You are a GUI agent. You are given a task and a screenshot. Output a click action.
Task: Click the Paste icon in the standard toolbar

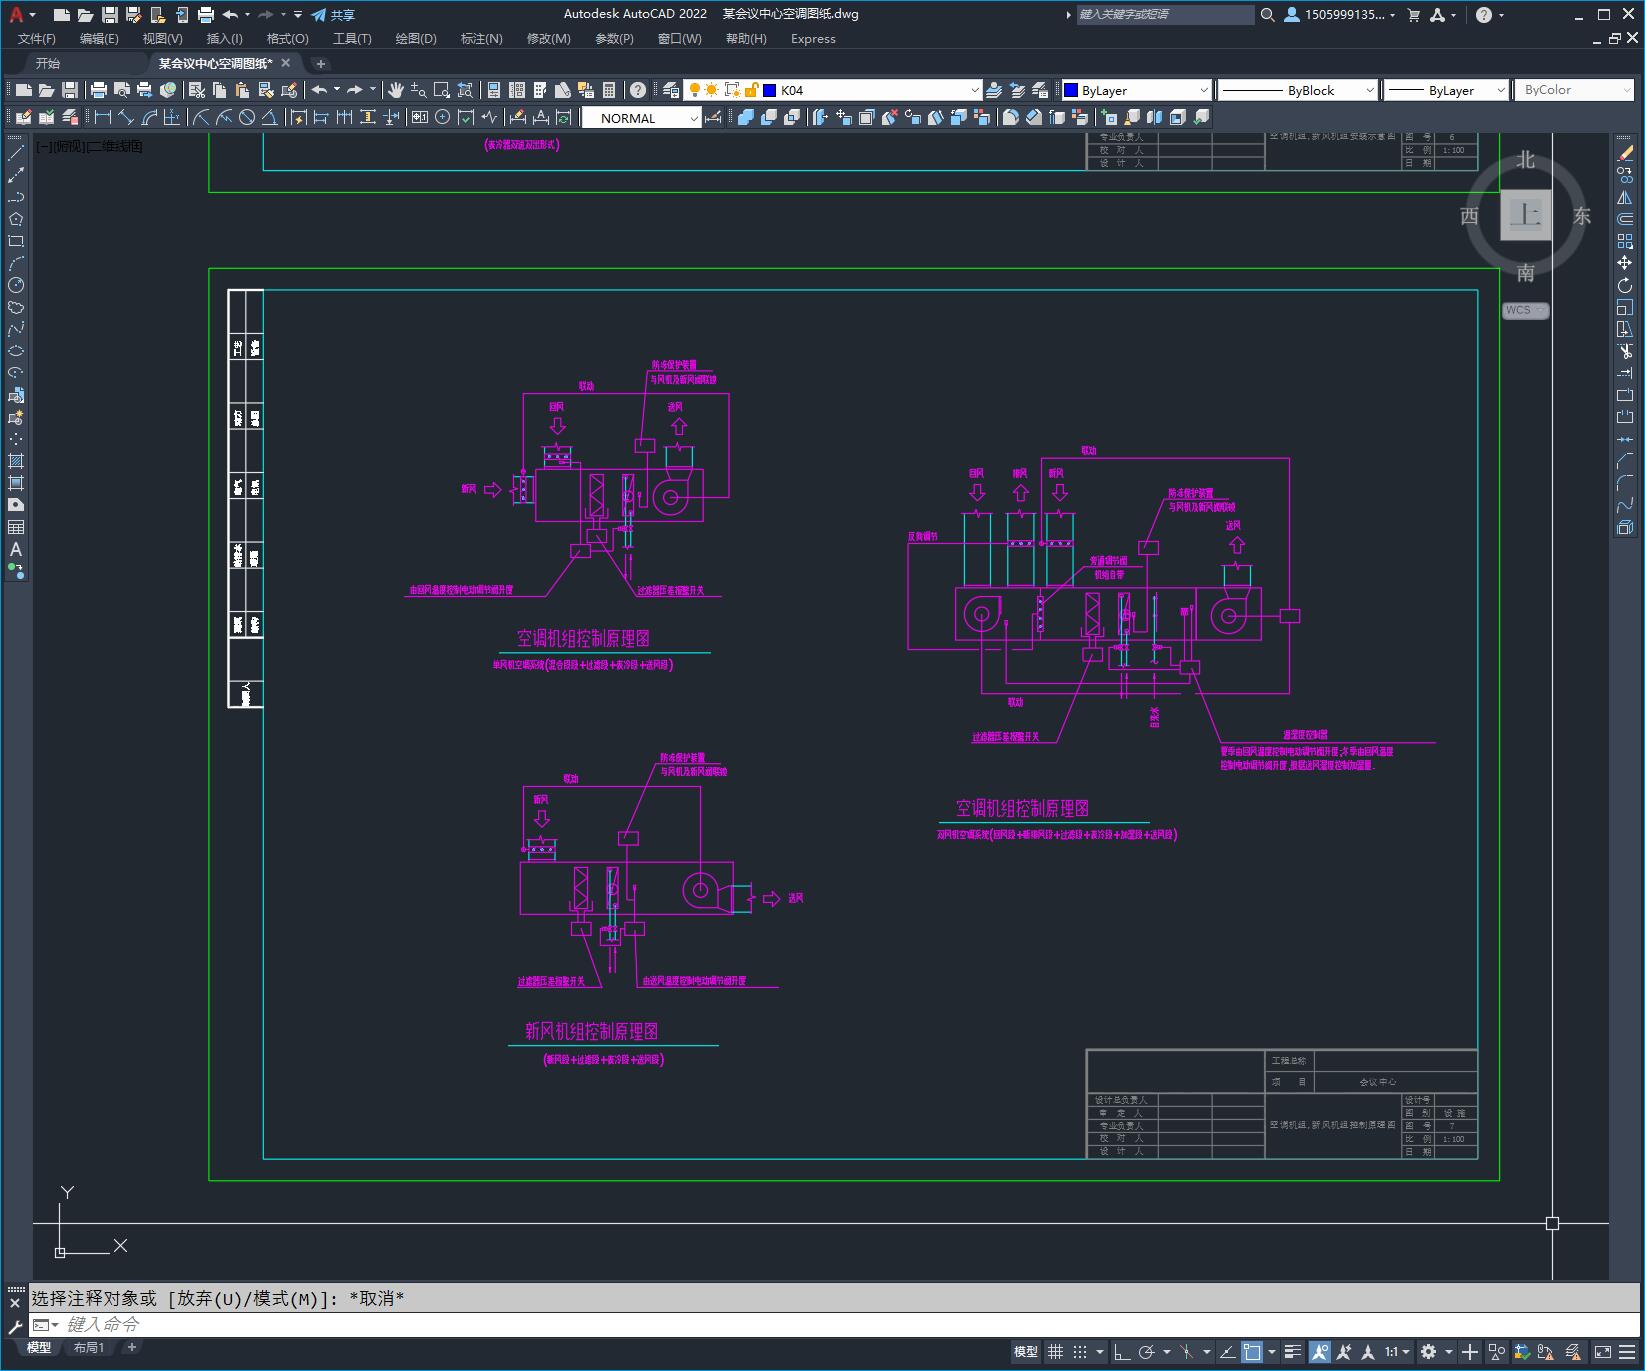tap(242, 90)
